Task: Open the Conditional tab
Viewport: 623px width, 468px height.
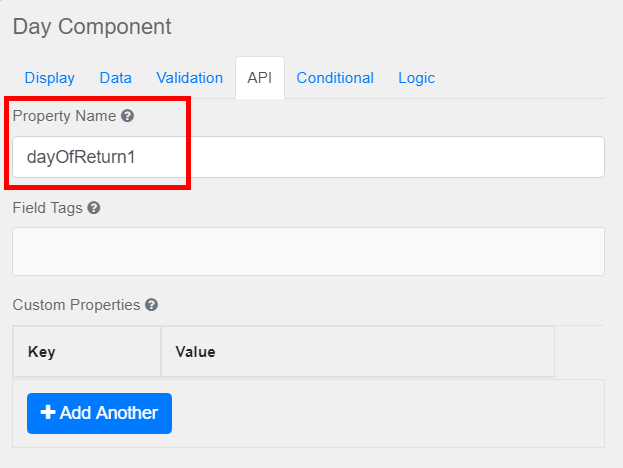Action: point(335,78)
